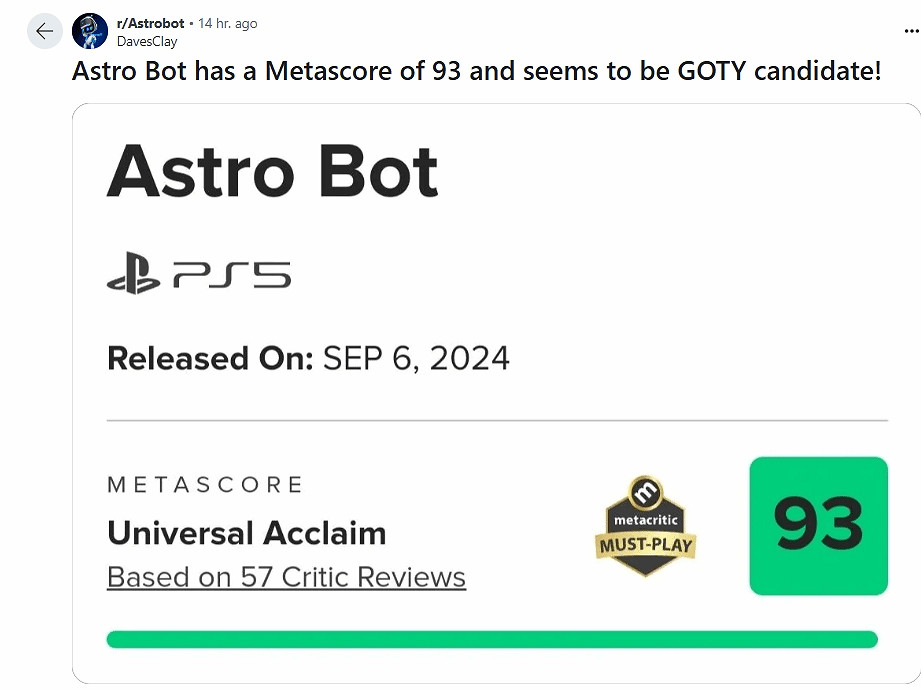
Task: Click the 'Universal Acclaim' rating text
Action: (246, 532)
